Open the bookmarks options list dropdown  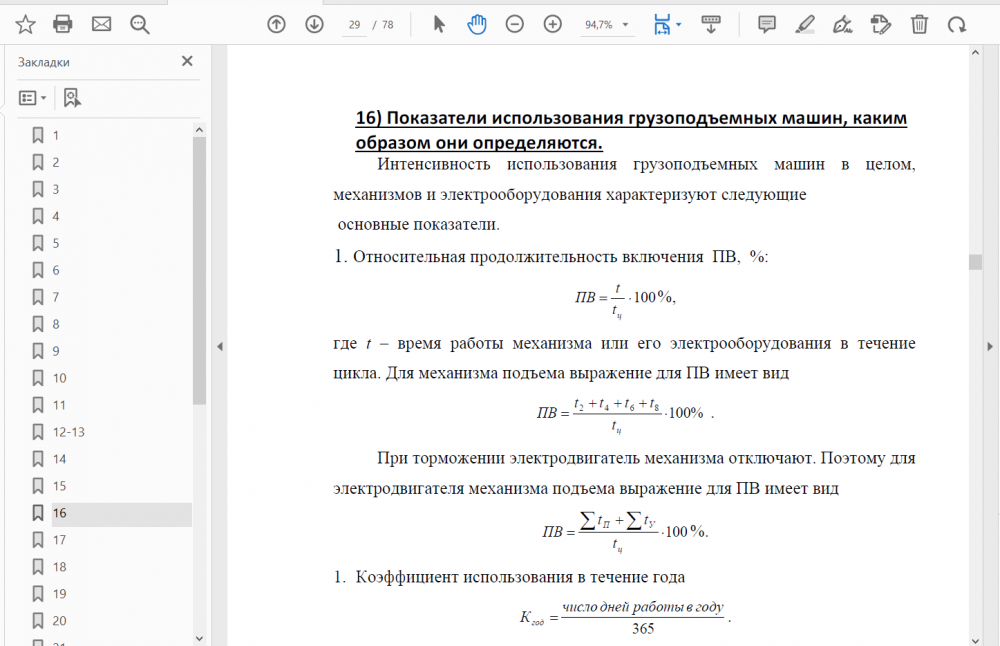point(33,98)
